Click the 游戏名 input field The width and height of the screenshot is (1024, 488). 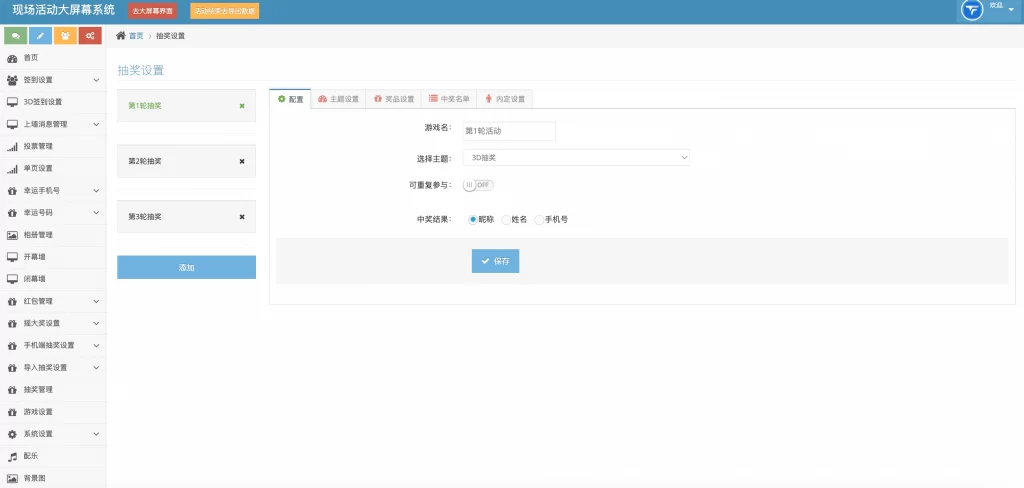509,131
